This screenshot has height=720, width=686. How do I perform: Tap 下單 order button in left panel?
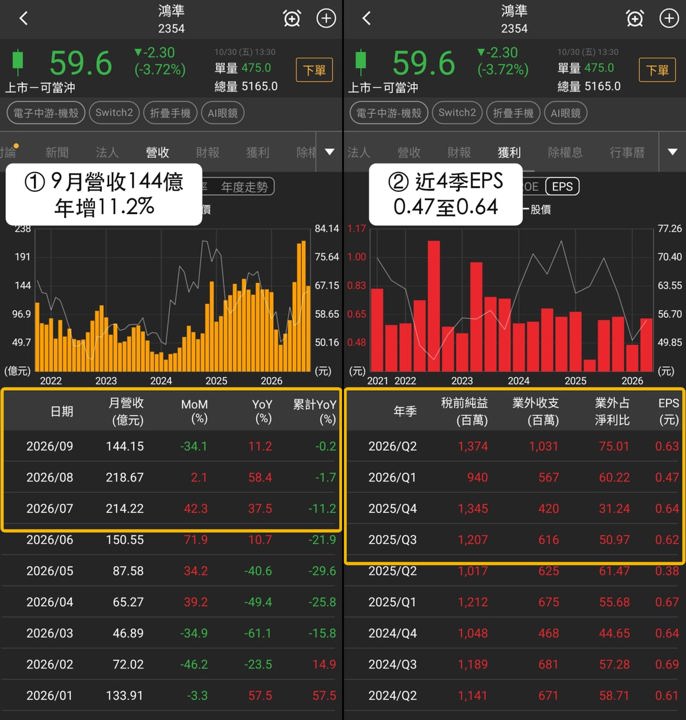(x=315, y=70)
